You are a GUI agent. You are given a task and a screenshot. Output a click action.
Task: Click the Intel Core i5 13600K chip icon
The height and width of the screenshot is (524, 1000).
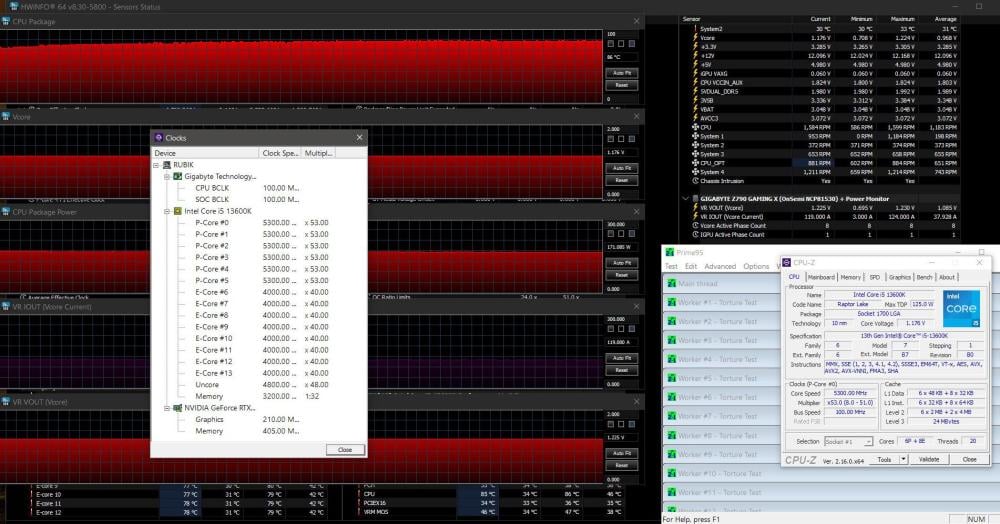pyautogui.click(x=178, y=212)
